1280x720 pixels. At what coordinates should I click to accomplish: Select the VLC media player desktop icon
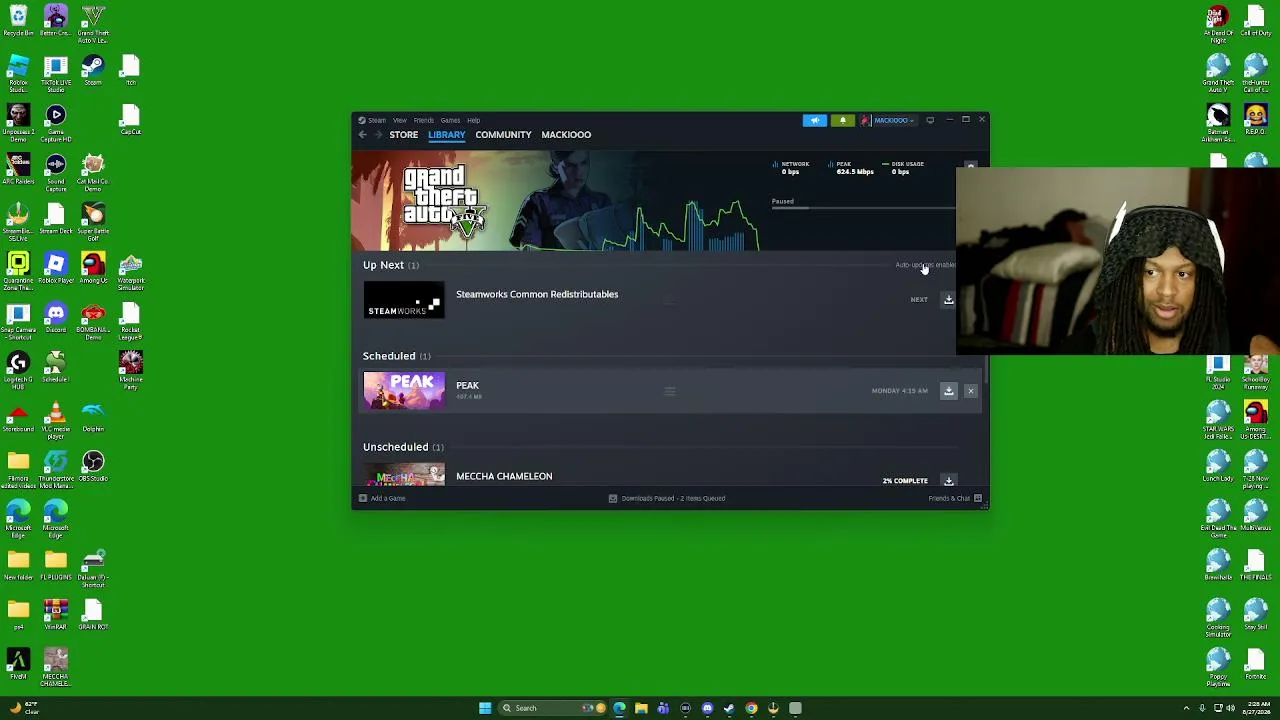click(56, 418)
